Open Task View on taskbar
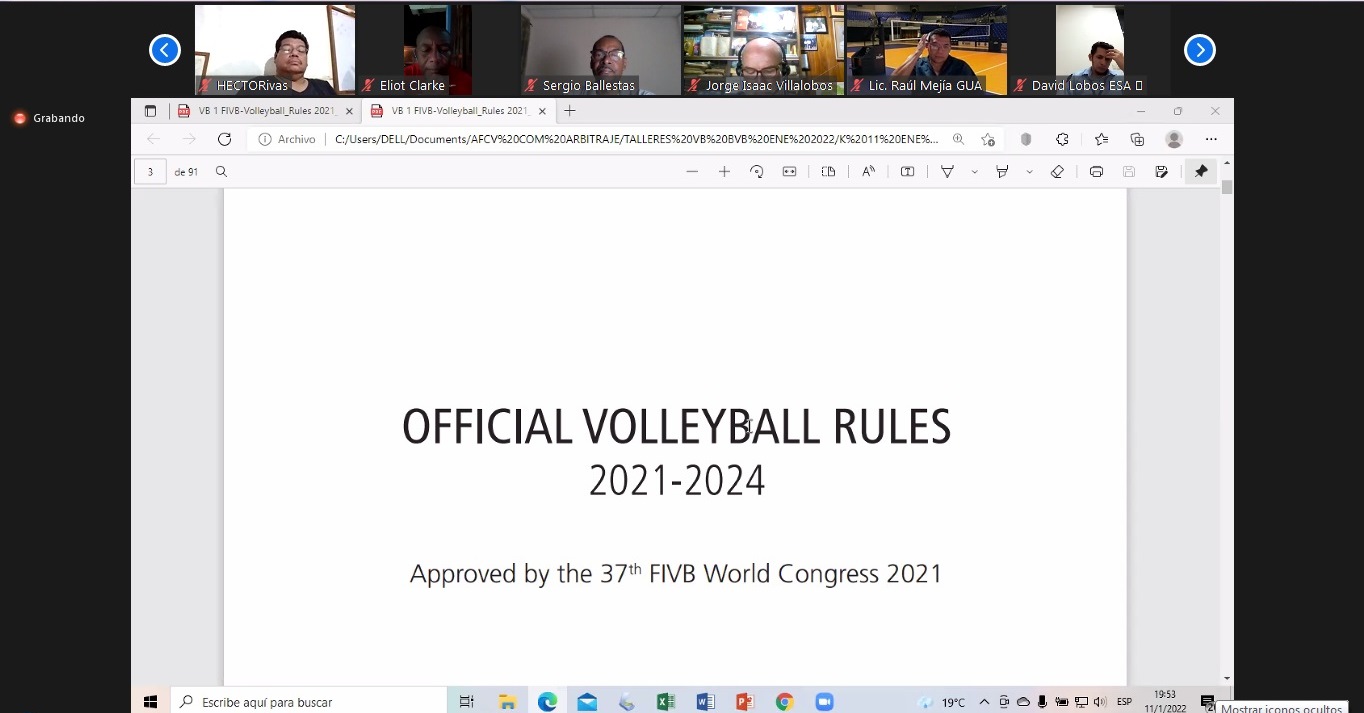Image resolution: width=1364 pixels, height=713 pixels. pyautogui.click(x=466, y=702)
